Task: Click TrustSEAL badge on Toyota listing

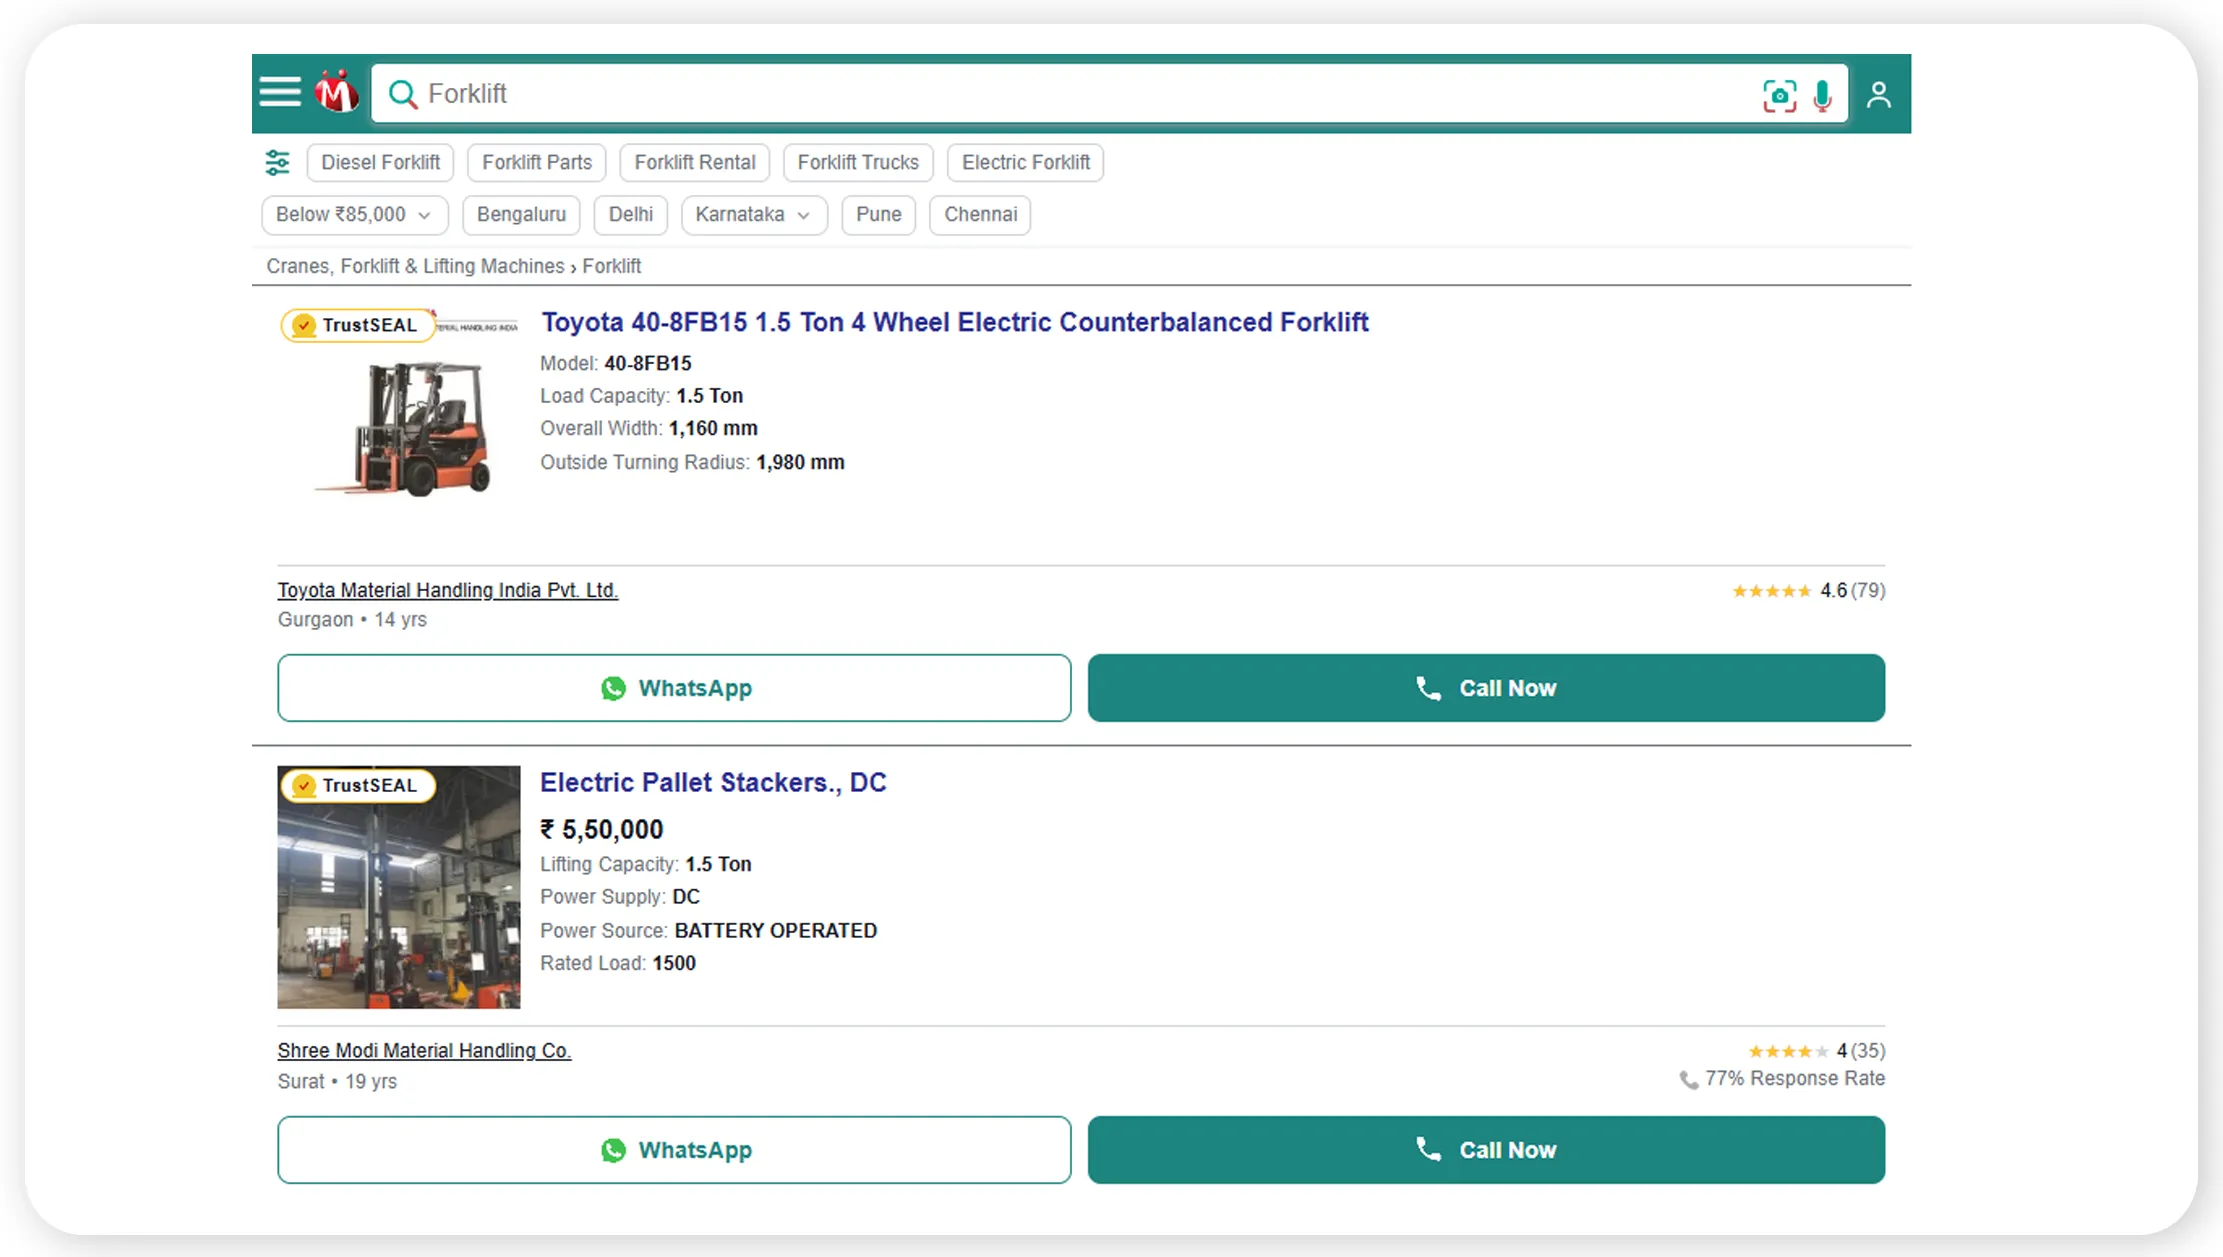Action: [358, 325]
